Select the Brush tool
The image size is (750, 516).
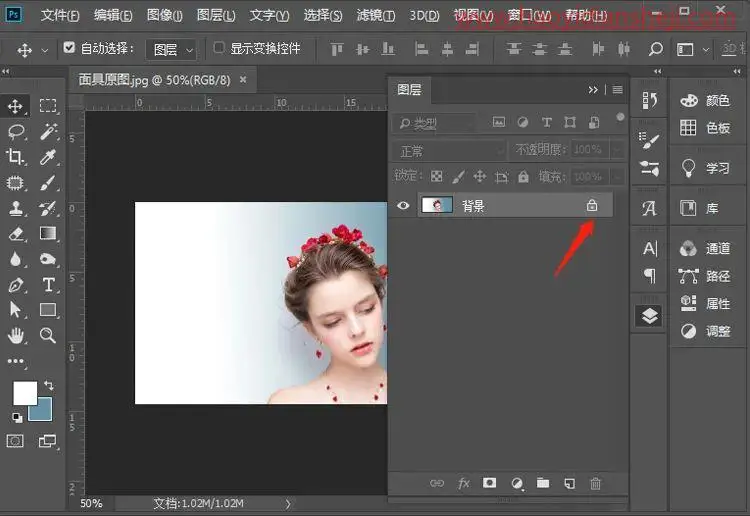48,183
